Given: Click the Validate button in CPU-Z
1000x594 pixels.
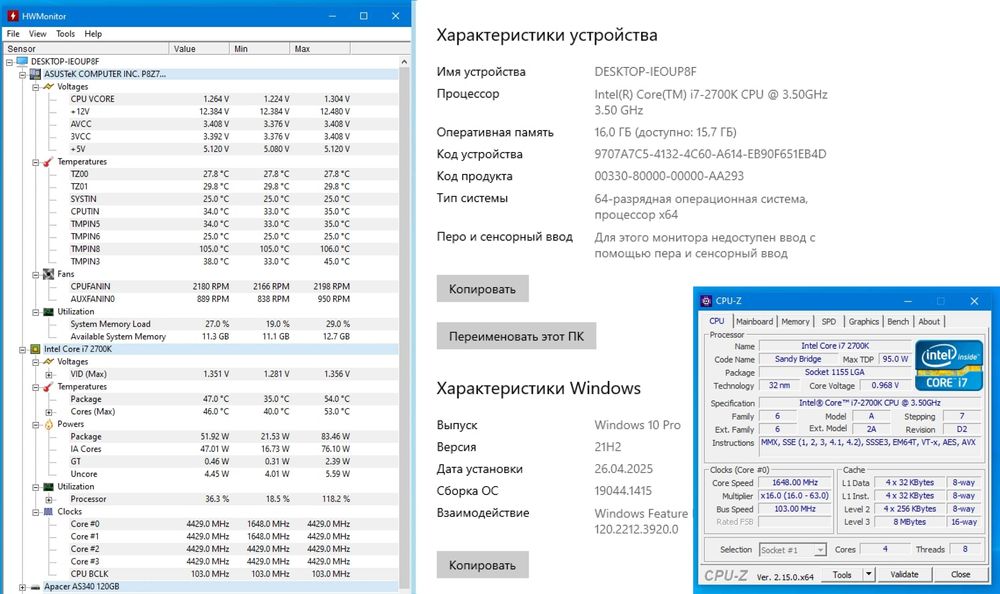Looking at the screenshot, I should coord(904,574).
